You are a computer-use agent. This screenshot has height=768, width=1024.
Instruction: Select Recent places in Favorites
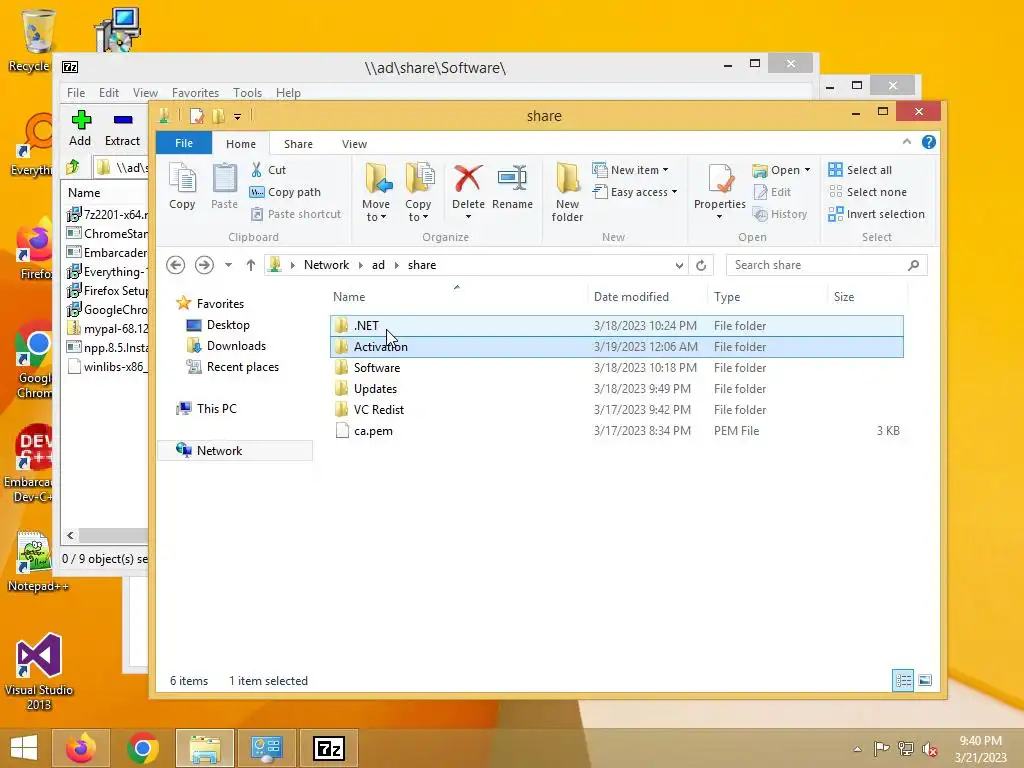(242, 367)
